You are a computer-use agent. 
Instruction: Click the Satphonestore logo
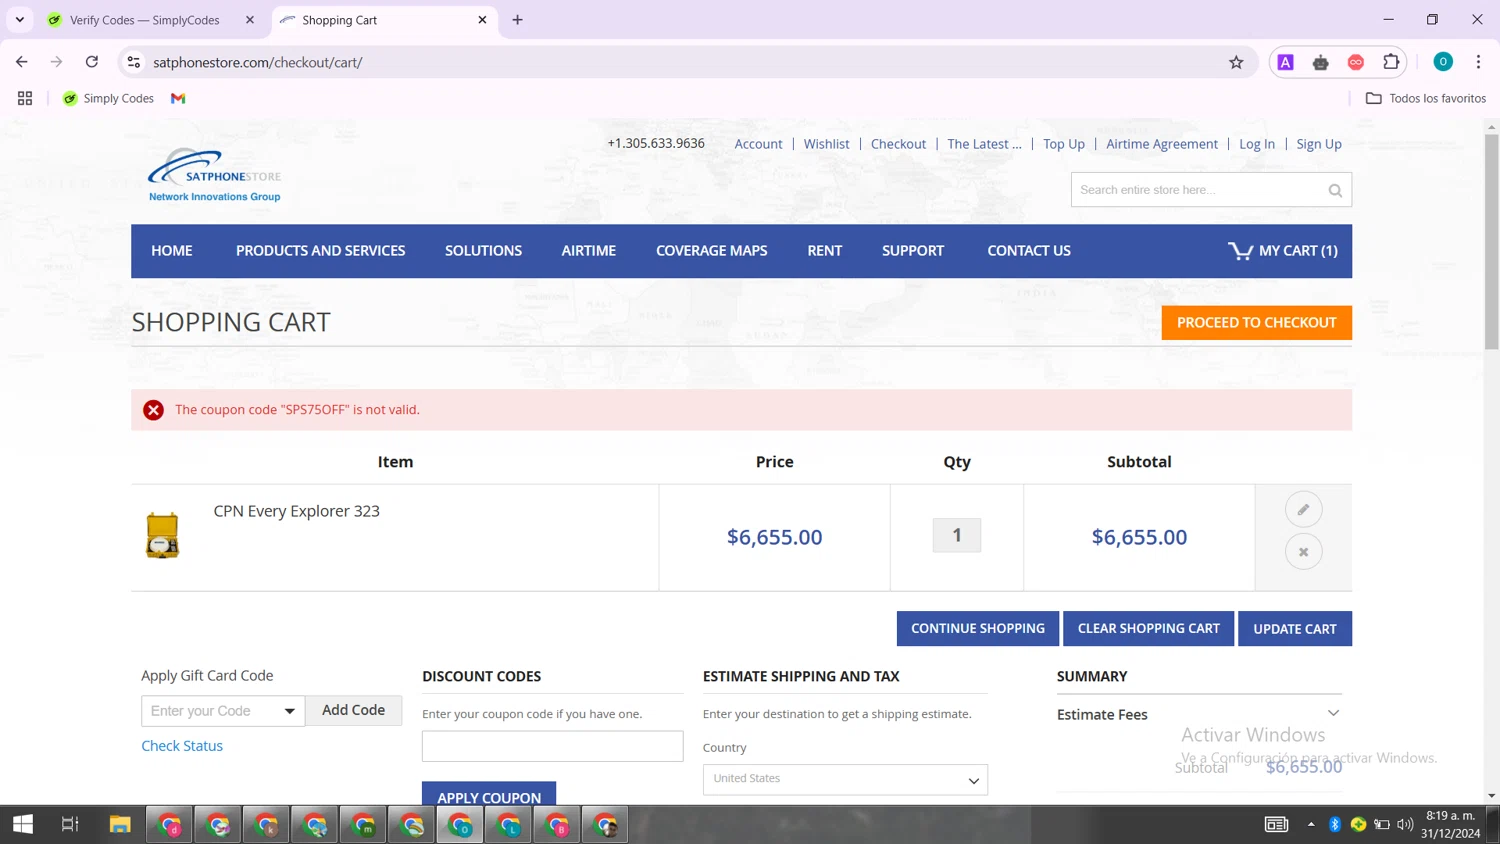coord(214,175)
